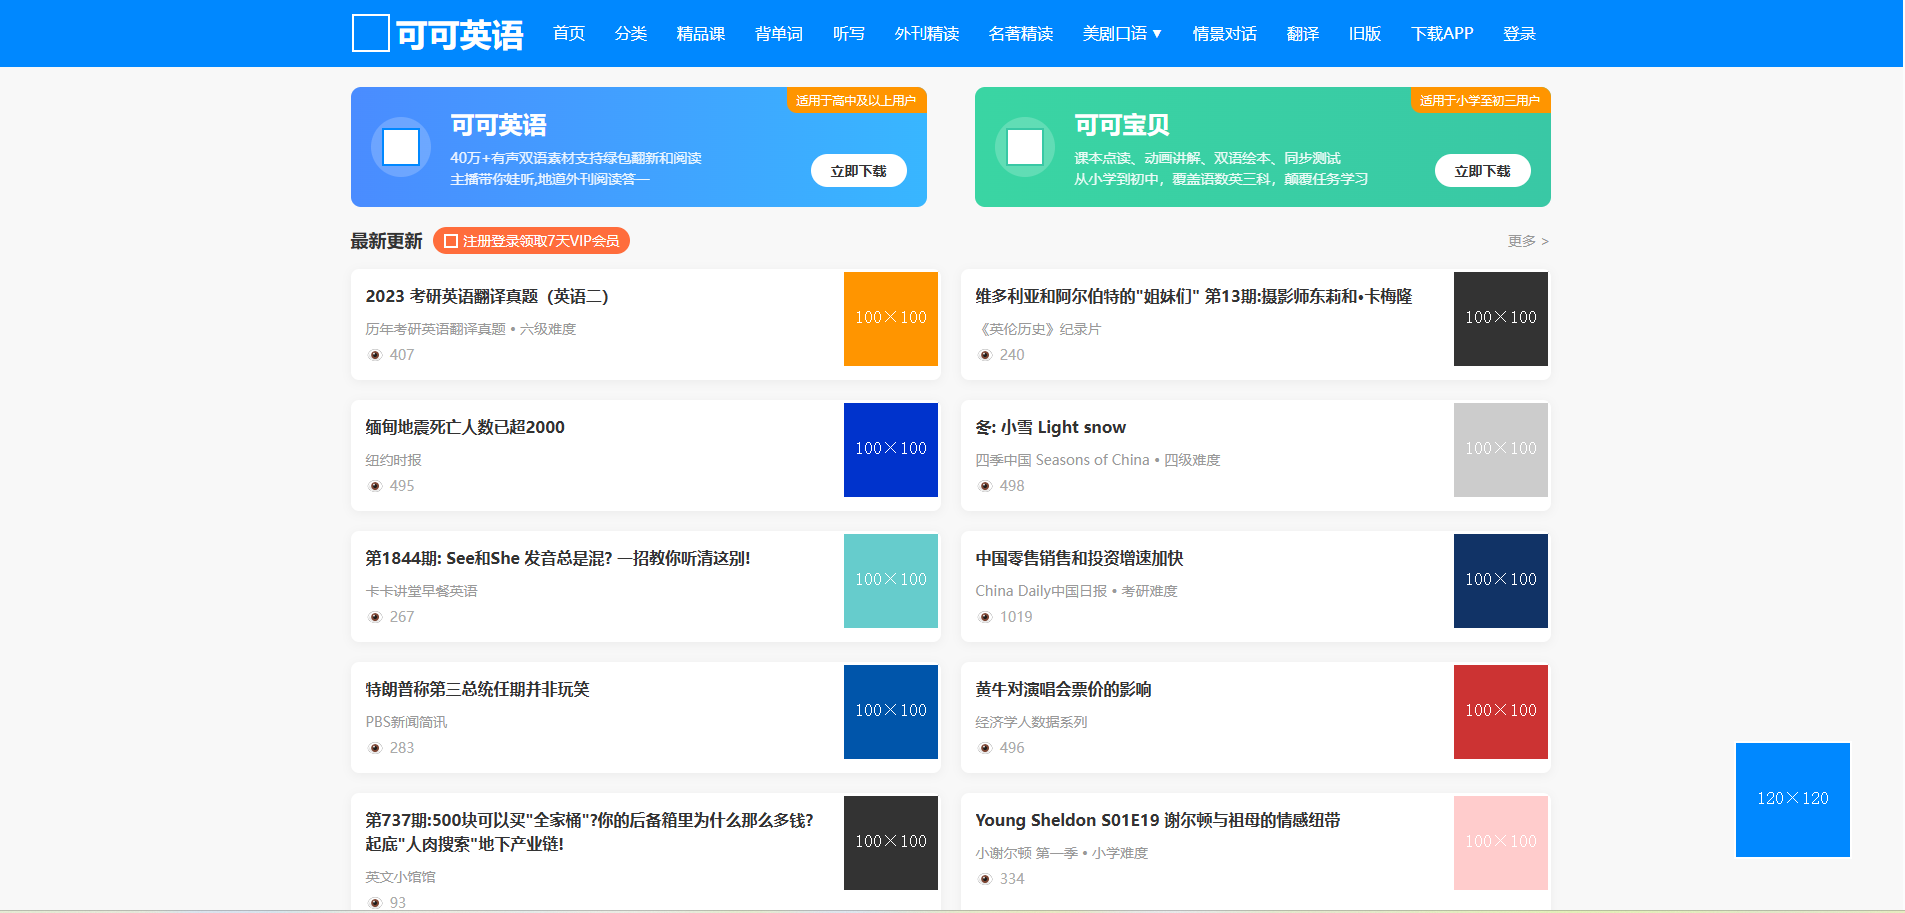Click view count icon beside 1019
1905x913 pixels.
click(x=985, y=617)
